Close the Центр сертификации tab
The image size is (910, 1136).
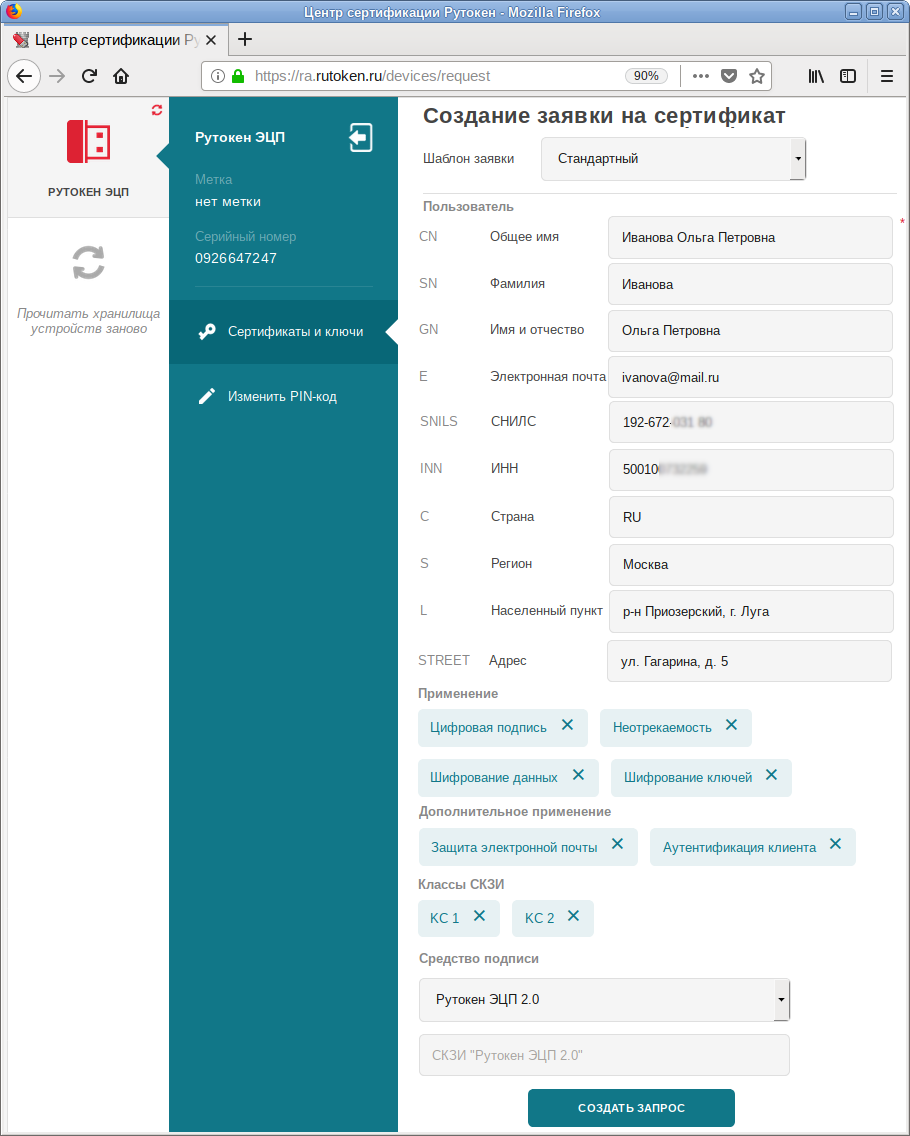211,40
